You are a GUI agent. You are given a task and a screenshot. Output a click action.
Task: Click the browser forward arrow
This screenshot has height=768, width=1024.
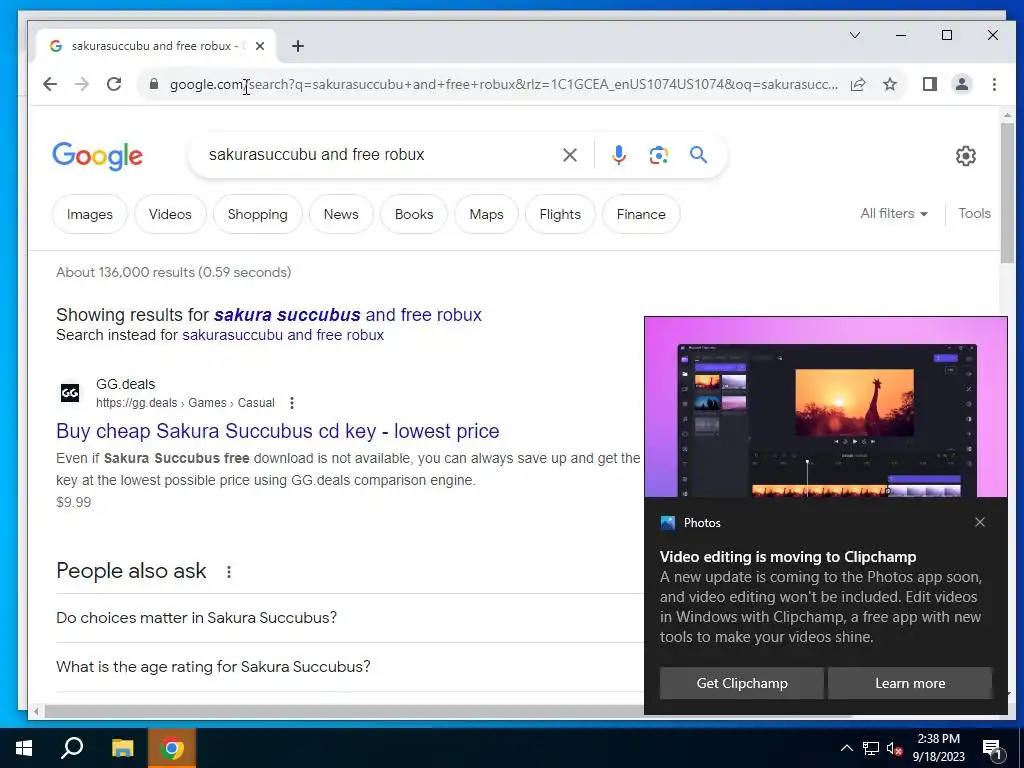pos(82,84)
